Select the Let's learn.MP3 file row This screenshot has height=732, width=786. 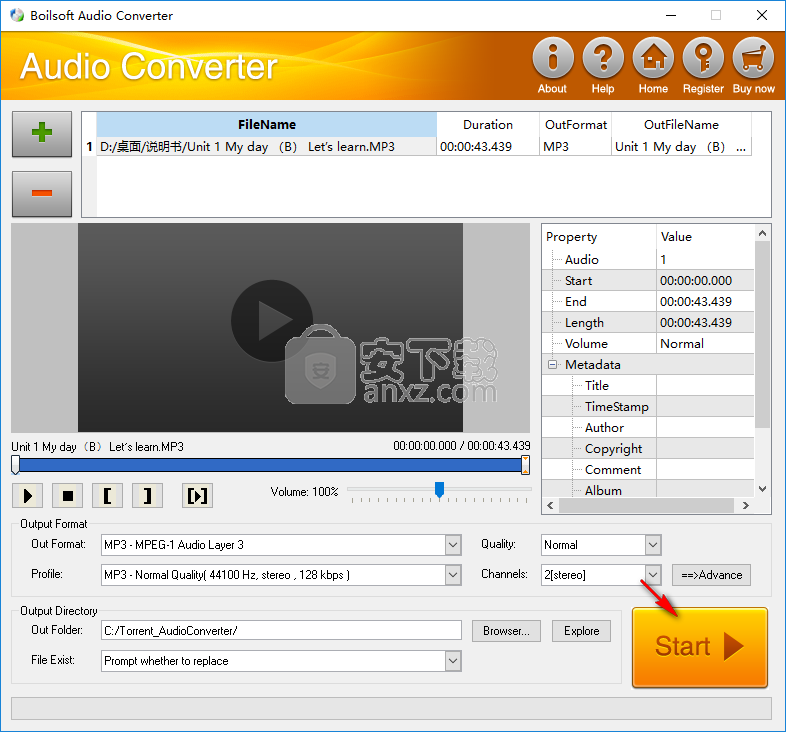267,146
